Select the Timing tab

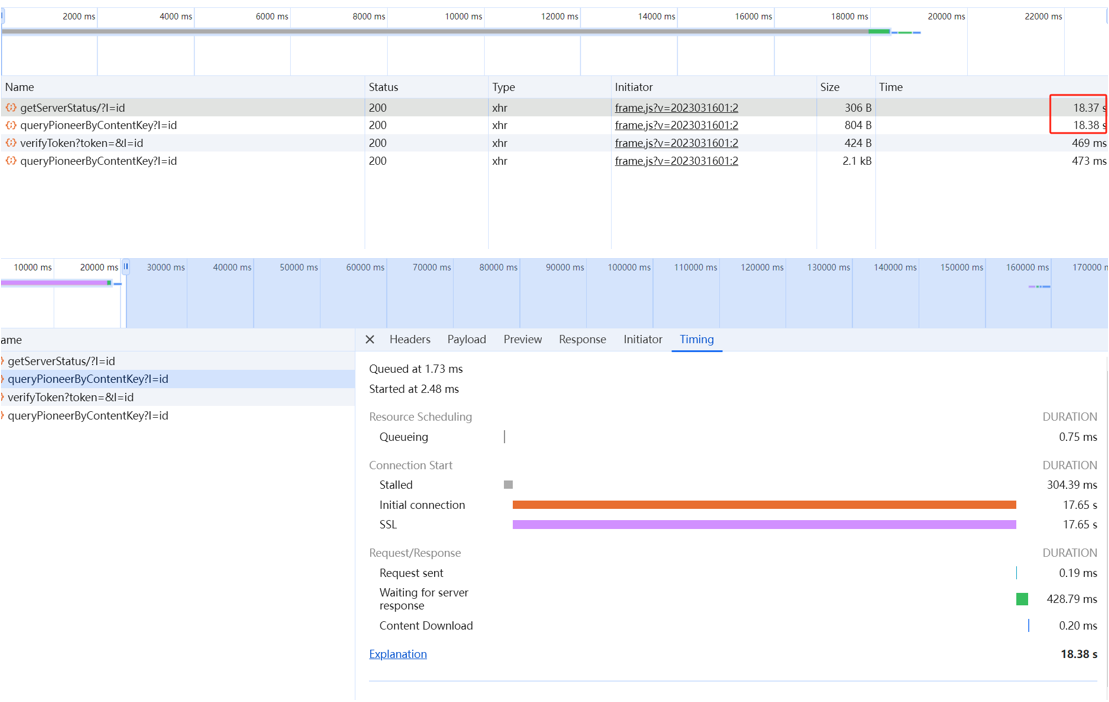pos(697,339)
